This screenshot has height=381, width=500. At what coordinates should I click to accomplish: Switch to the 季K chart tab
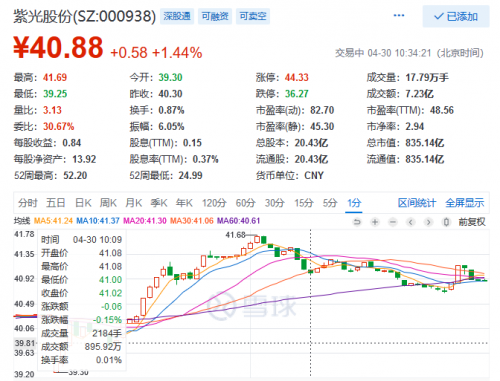(x=159, y=203)
